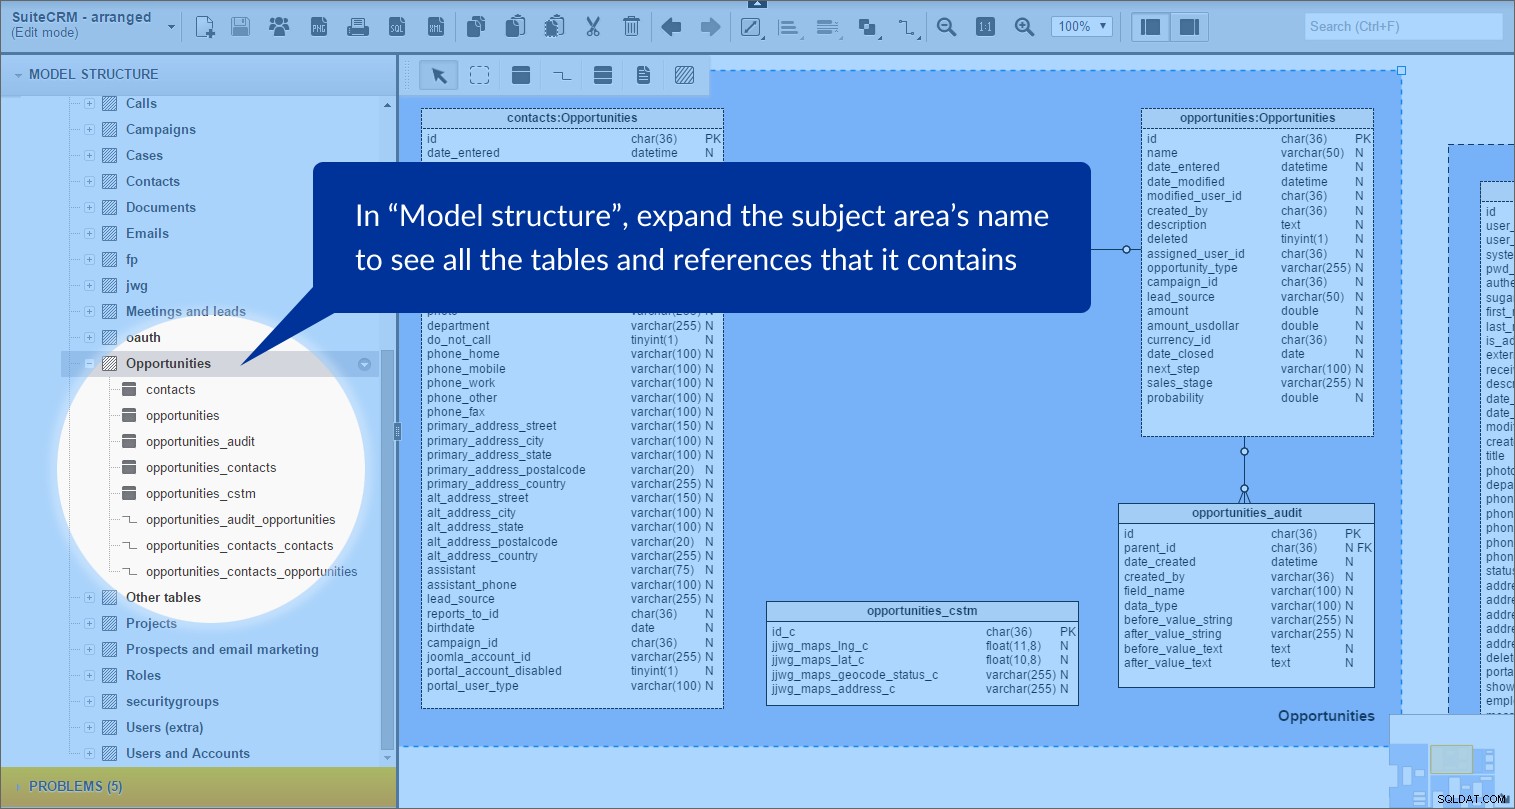Screen dimensions: 1515x809
Task: Copy selected objects
Action: point(477,27)
